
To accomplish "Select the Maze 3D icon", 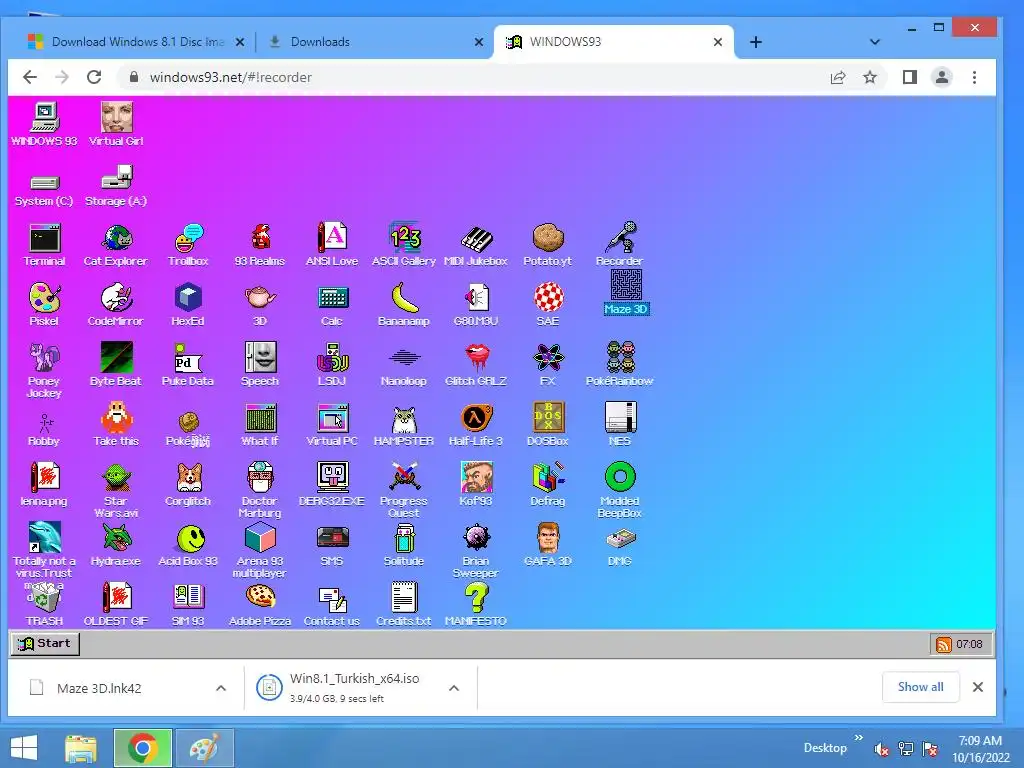I will pyautogui.click(x=626, y=293).
